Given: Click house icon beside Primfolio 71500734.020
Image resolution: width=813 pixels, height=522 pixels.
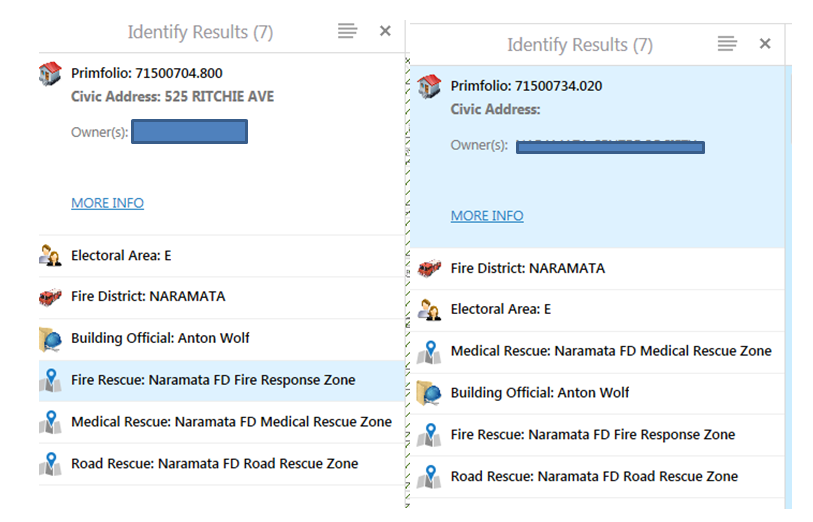Looking at the screenshot, I should coord(429,87).
